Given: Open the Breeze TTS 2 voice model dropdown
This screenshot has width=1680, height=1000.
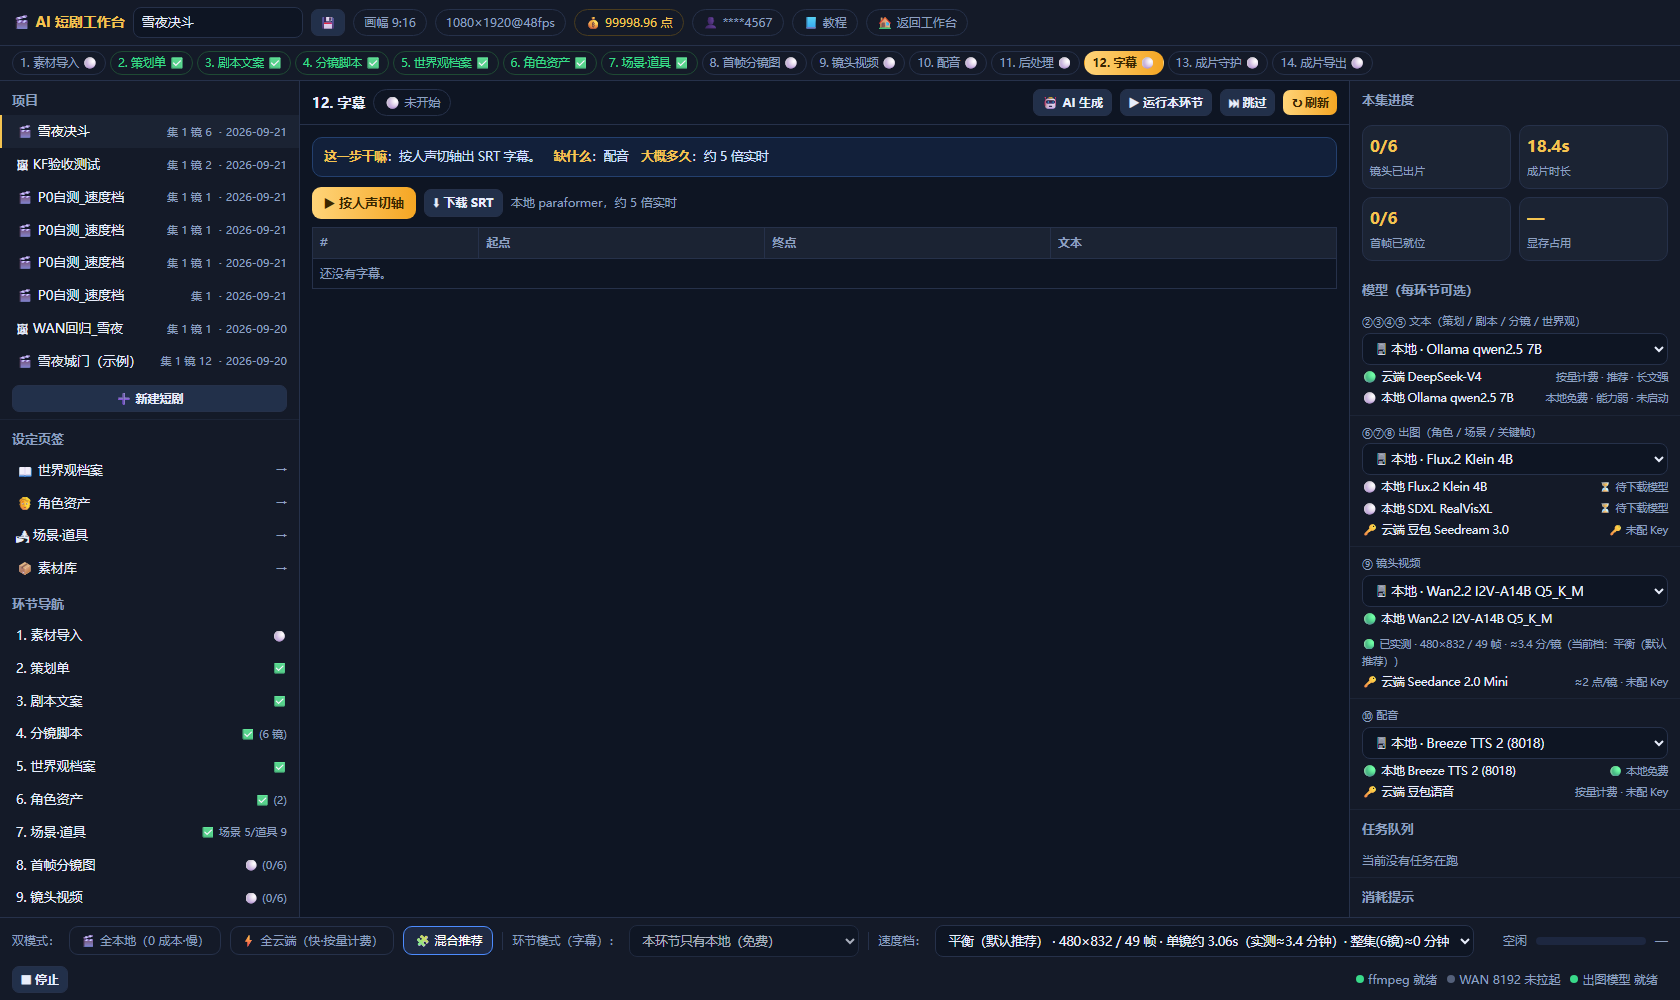Looking at the screenshot, I should 1514,743.
